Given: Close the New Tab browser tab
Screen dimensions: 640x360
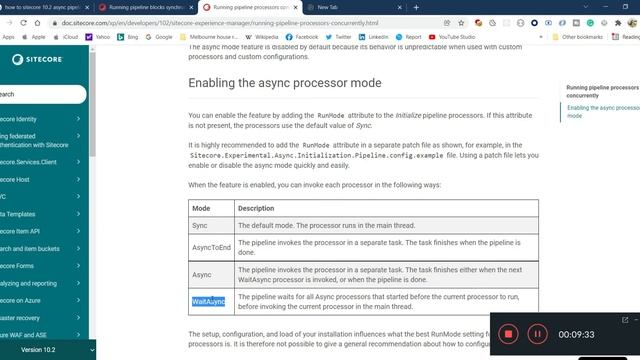Looking at the screenshot, I should [400, 7].
